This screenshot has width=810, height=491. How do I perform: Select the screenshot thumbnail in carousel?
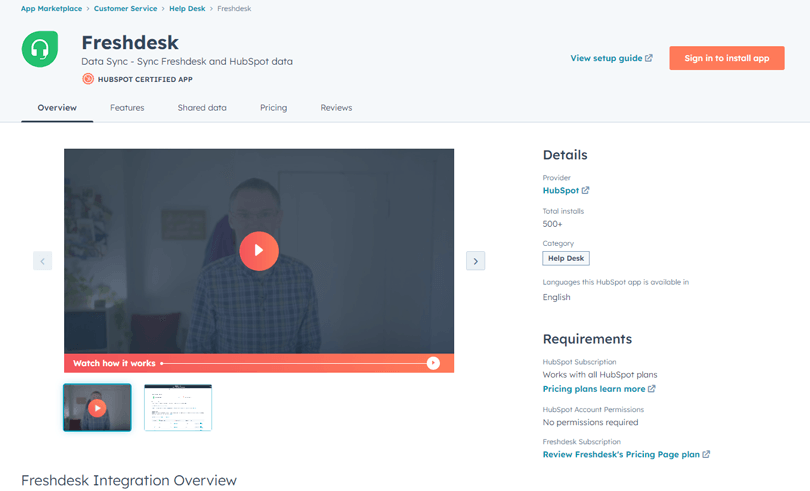pyautogui.click(x=178, y=407)
